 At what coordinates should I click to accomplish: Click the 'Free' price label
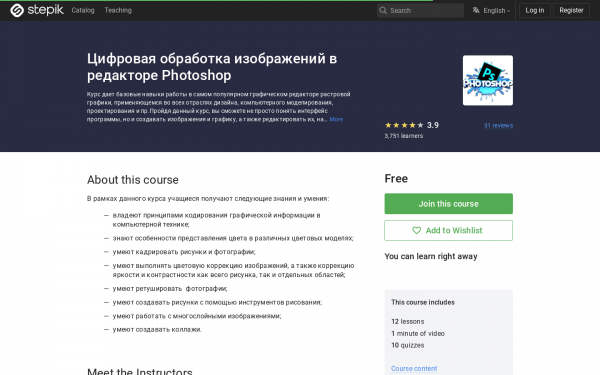point(396,179)
